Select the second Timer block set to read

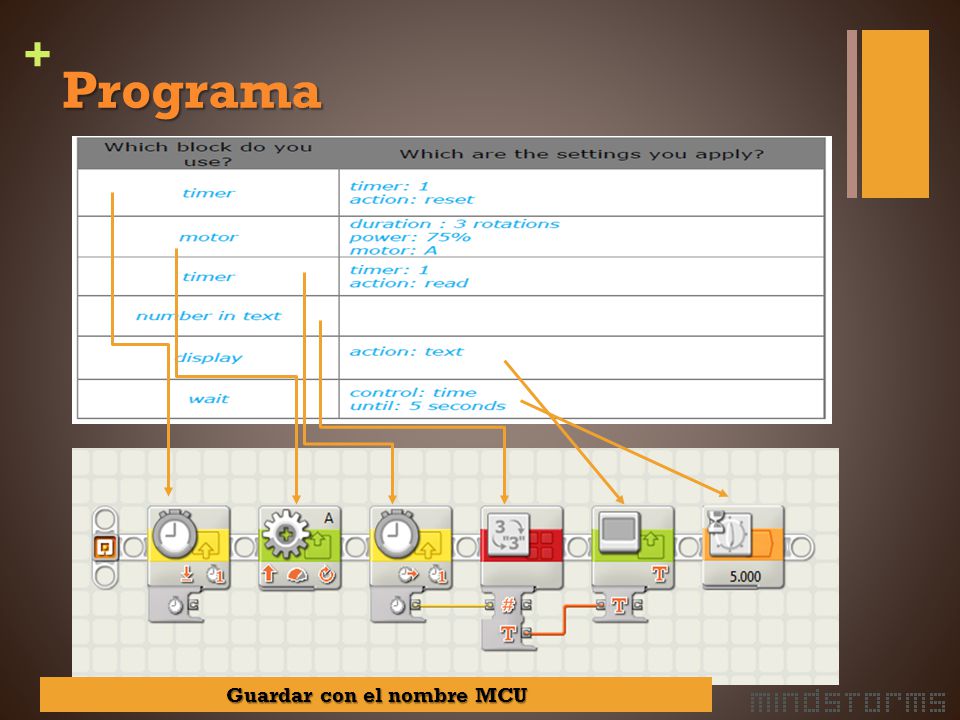point(411,548)
